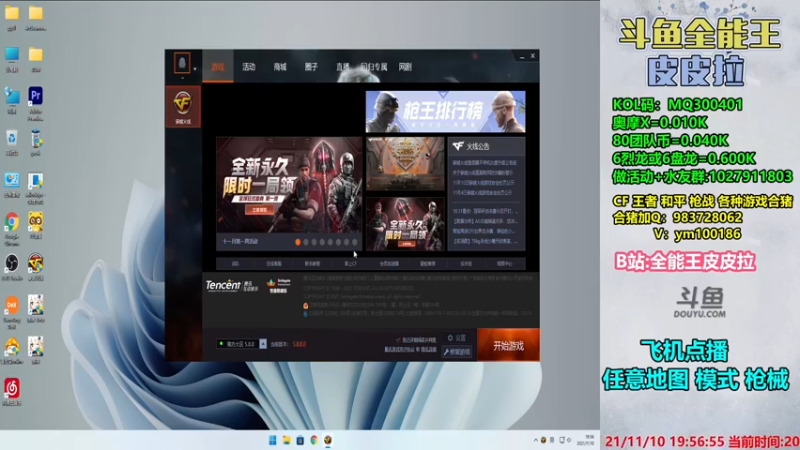Open the top-left folder desktop icon

click(x=12, y=13)
